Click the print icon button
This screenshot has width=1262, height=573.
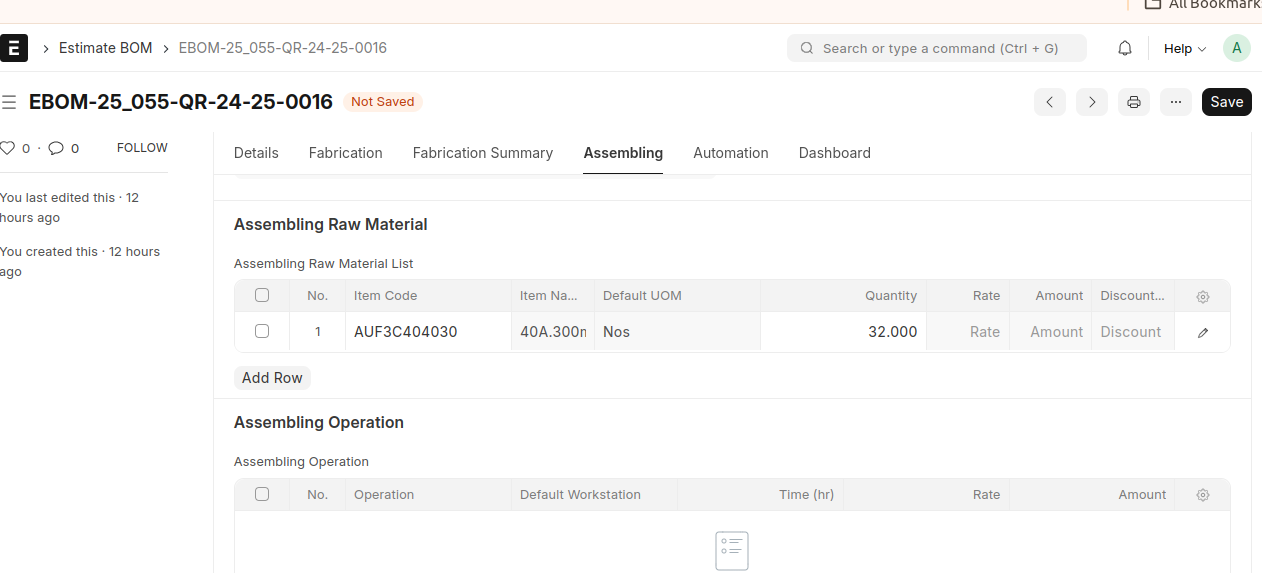1134,102
